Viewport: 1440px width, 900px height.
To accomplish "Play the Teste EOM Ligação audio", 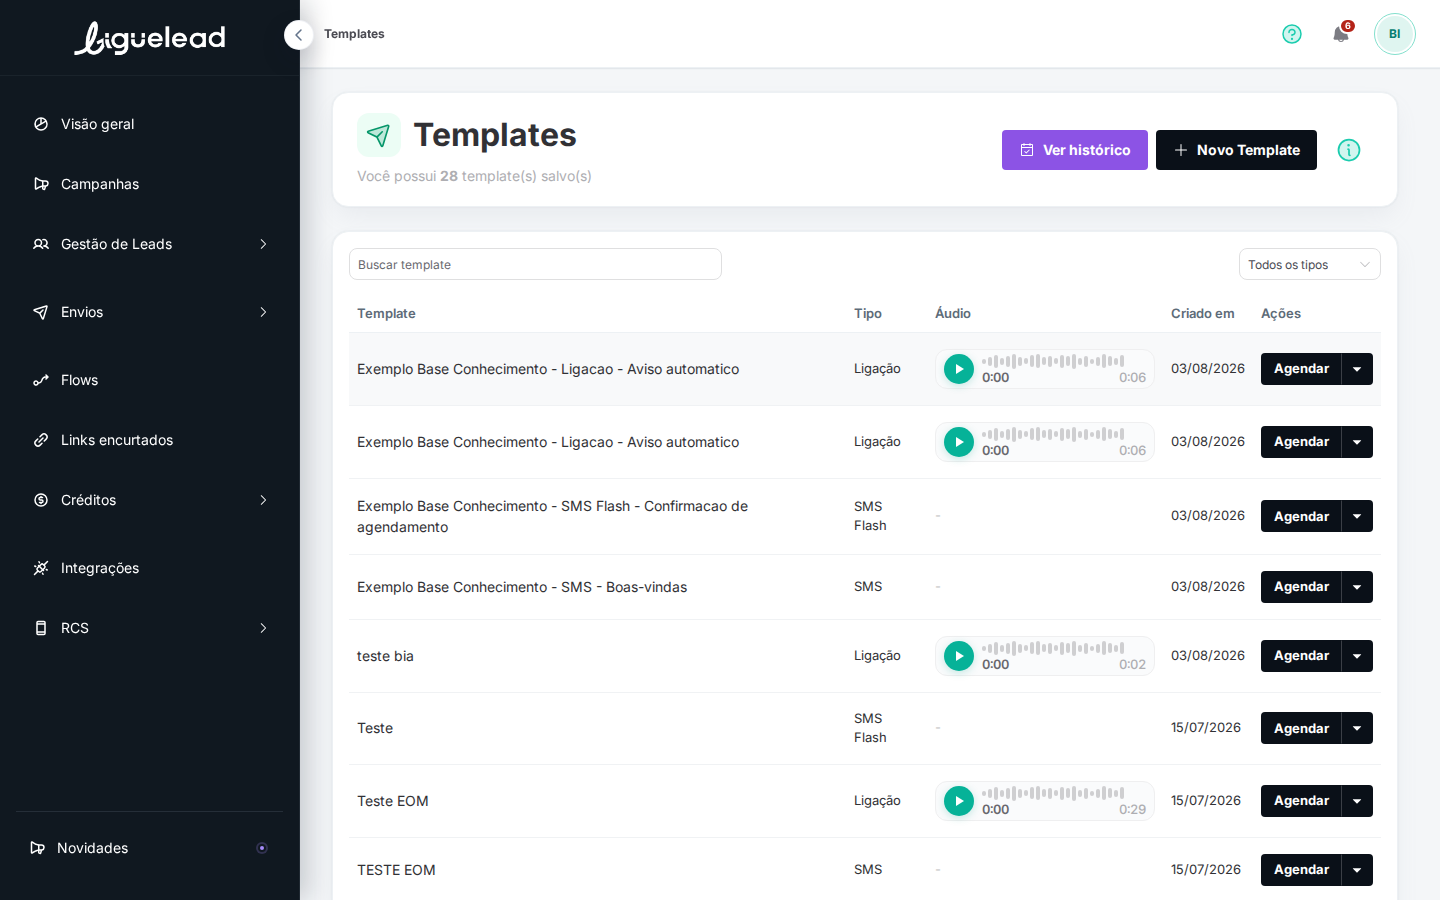I will (959, 801).
